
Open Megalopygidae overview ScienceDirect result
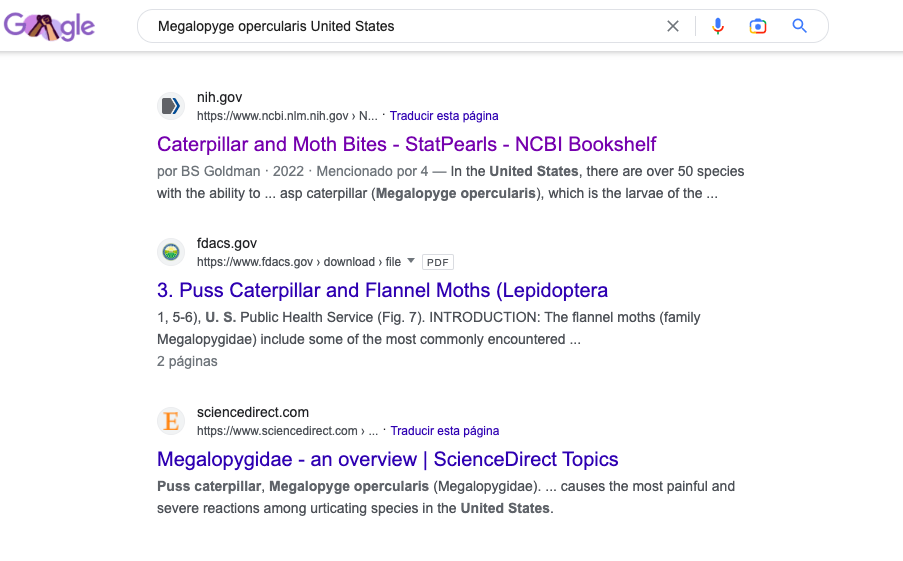[388, 459]
